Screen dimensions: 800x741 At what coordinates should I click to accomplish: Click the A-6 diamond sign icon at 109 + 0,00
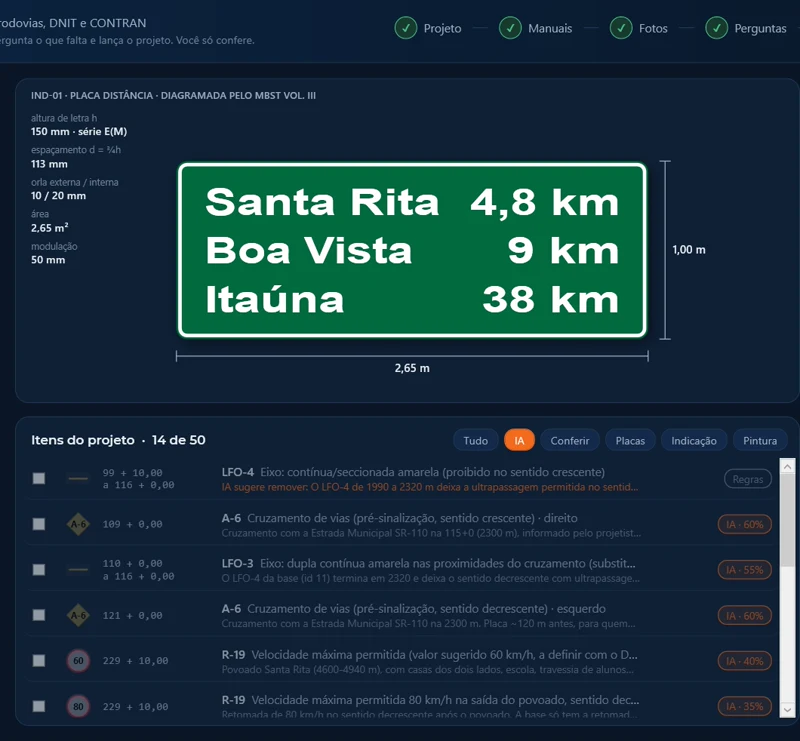(x=78, y=524)
